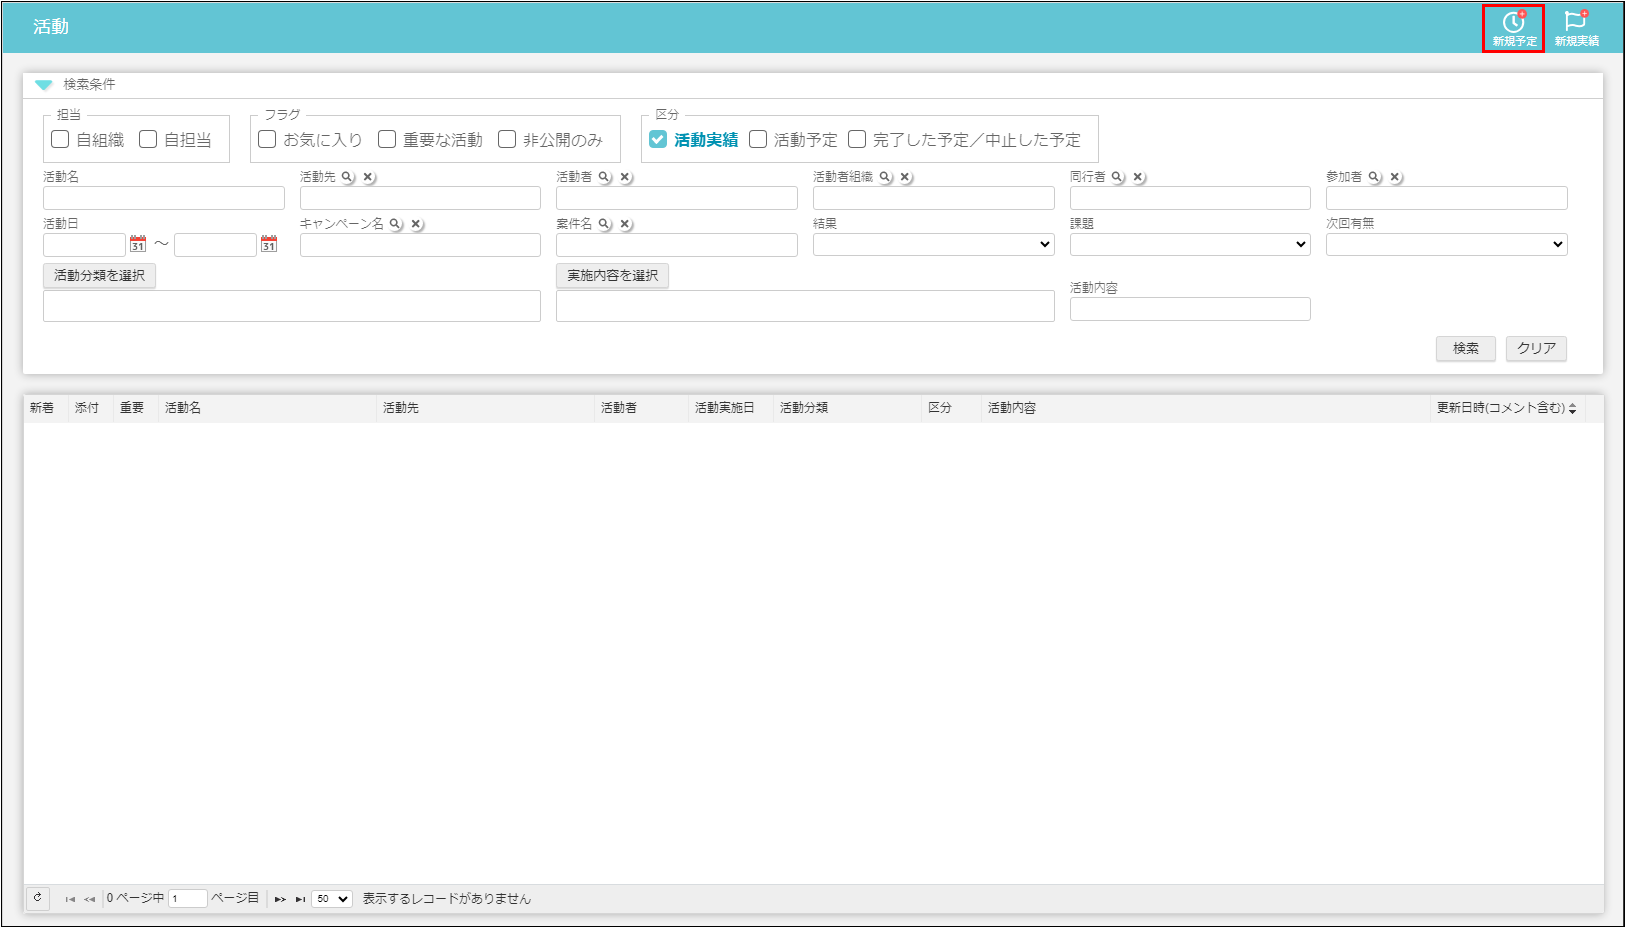
Task: Focus the 活動日 start date field
Action: pos(84,245)
